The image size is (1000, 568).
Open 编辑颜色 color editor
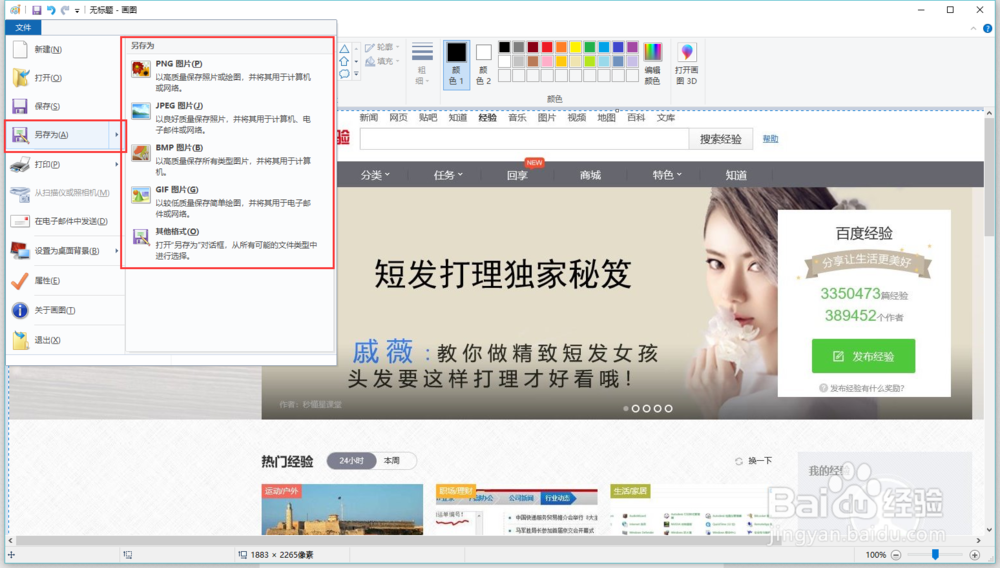(652, 64)
